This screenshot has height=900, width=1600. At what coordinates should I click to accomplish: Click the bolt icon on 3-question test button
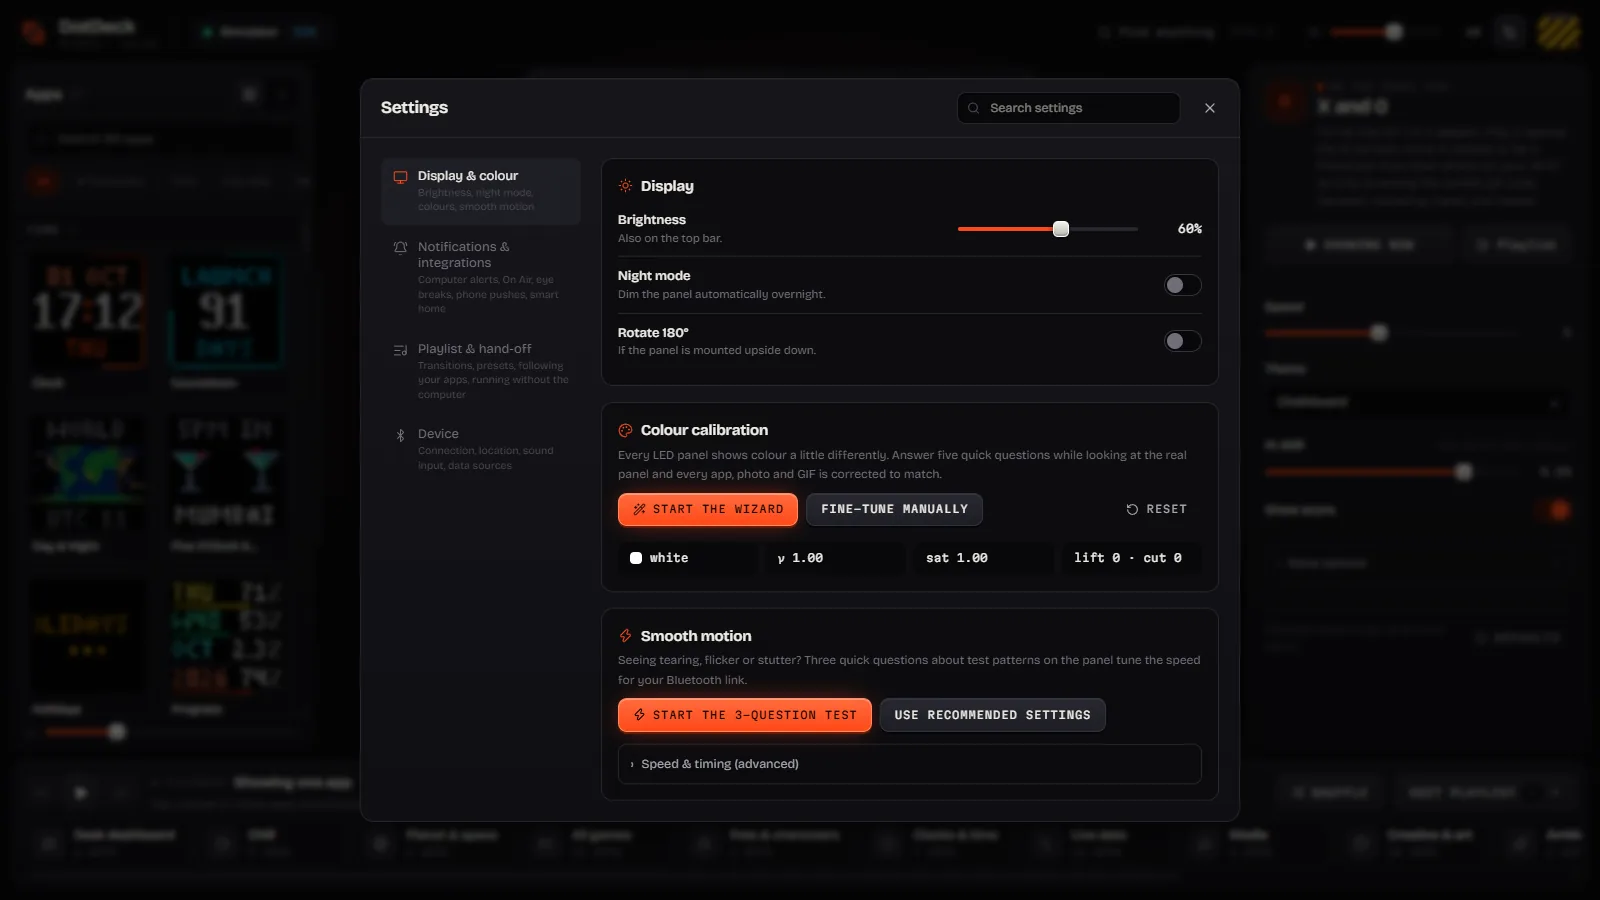point(639,715)
